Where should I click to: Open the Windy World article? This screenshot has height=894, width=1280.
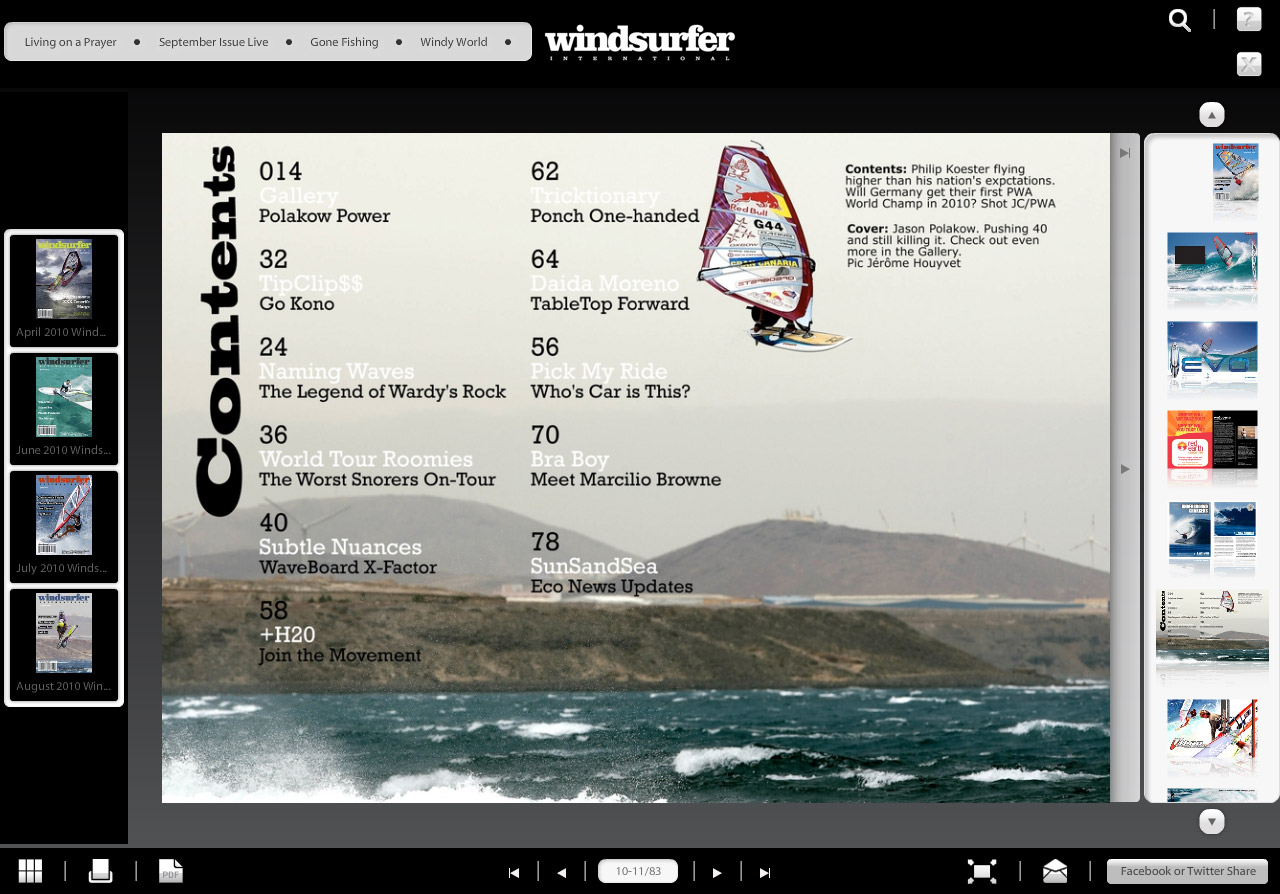click(x=453, y=41)
